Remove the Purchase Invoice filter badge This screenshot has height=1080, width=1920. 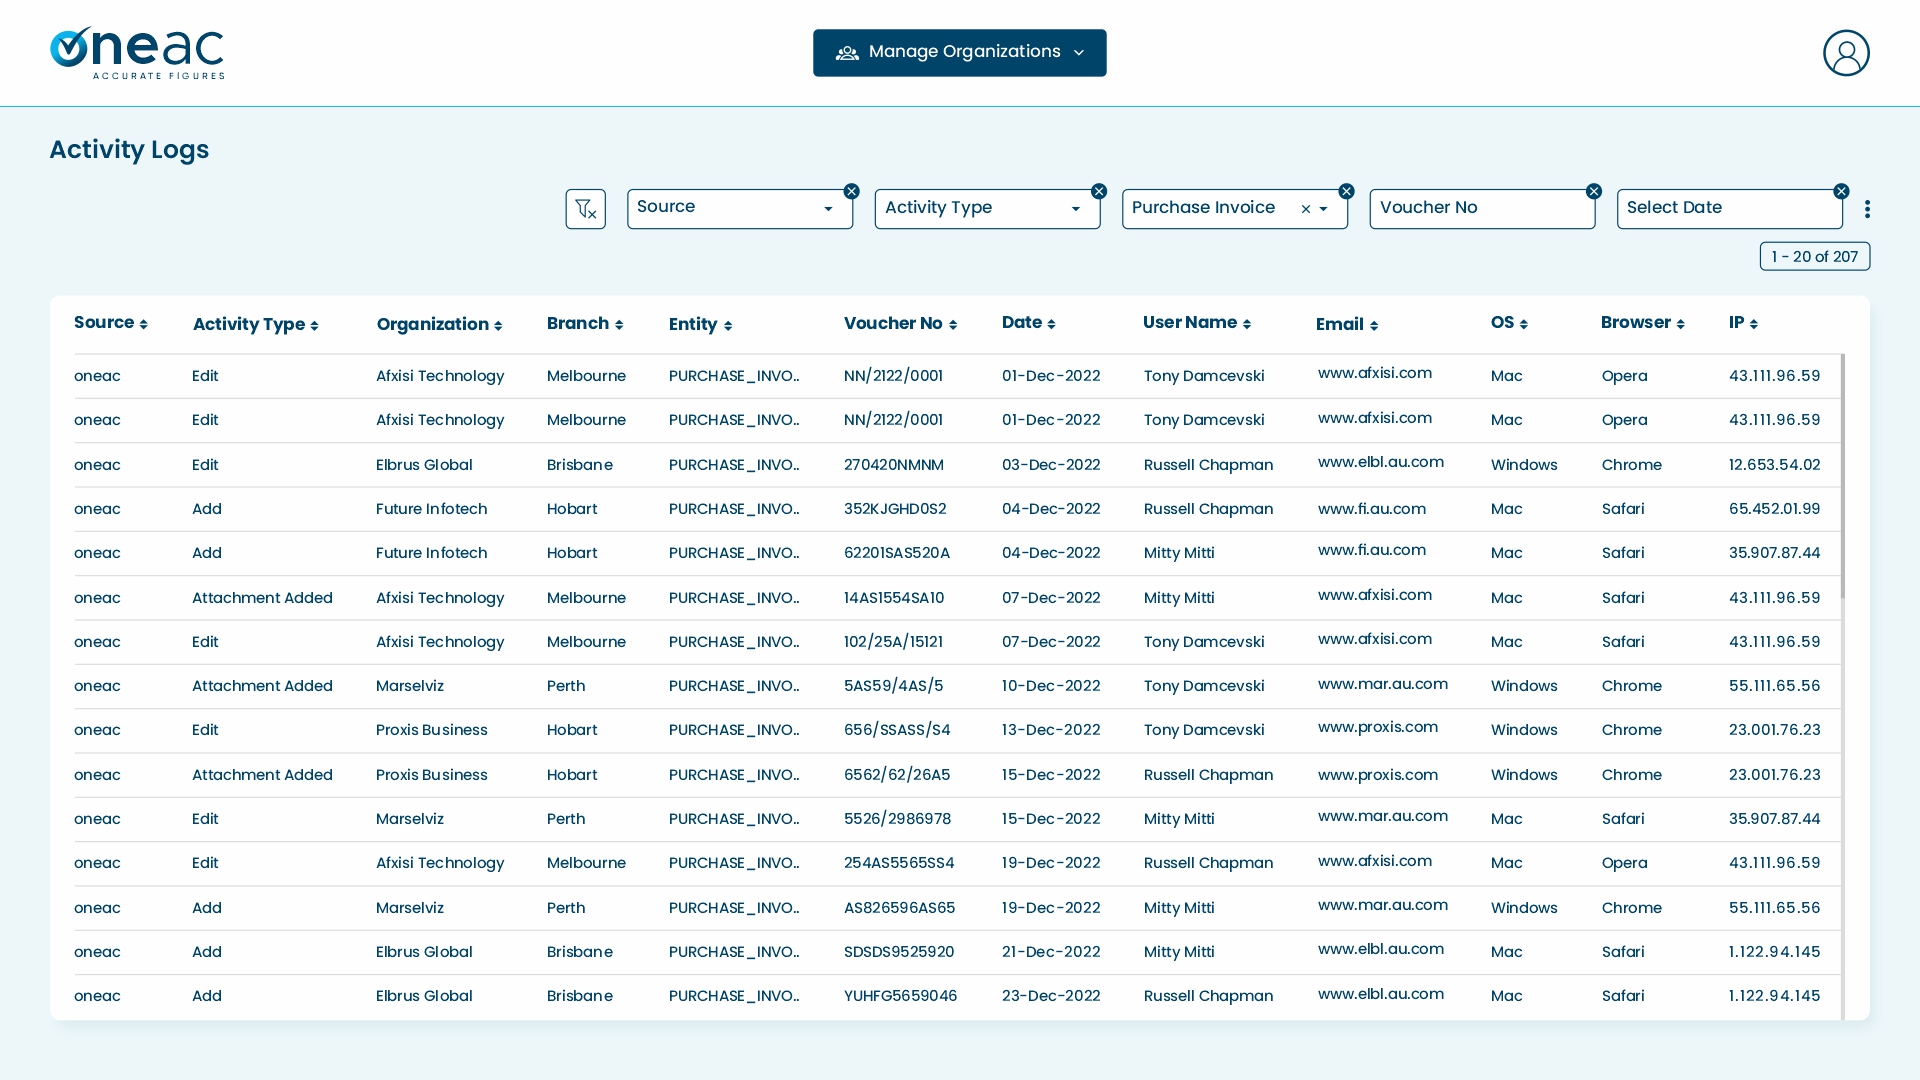coord(1347,191)
